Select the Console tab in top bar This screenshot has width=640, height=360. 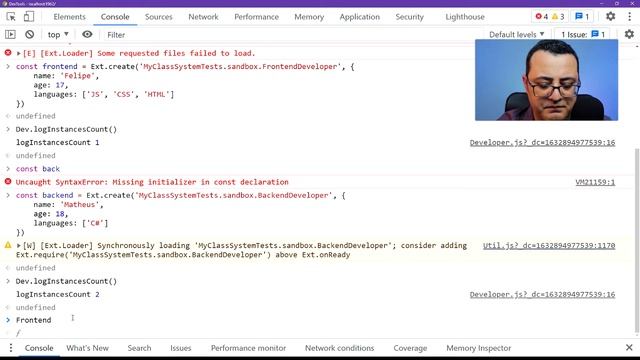pyautogui.click(x=115, y=17)
